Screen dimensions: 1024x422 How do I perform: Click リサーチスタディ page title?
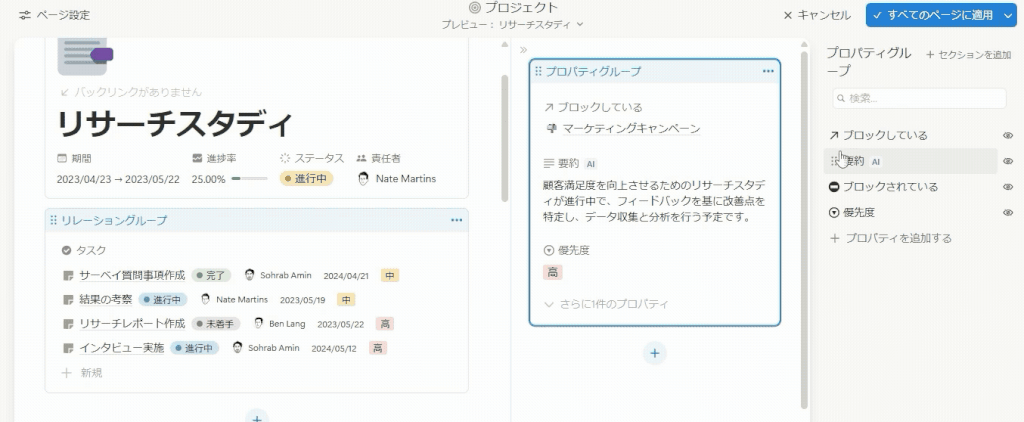(175, 124)
